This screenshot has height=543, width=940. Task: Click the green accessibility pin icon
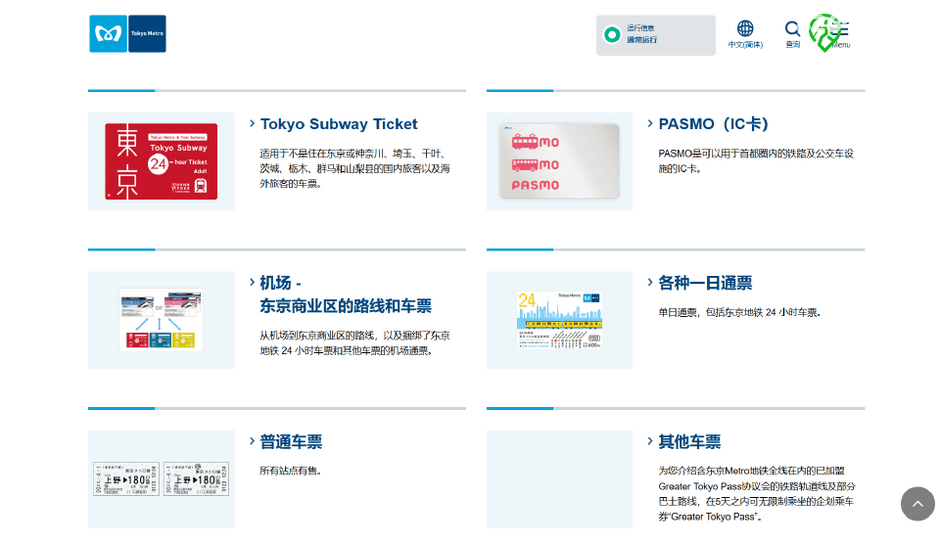(823, 34)
